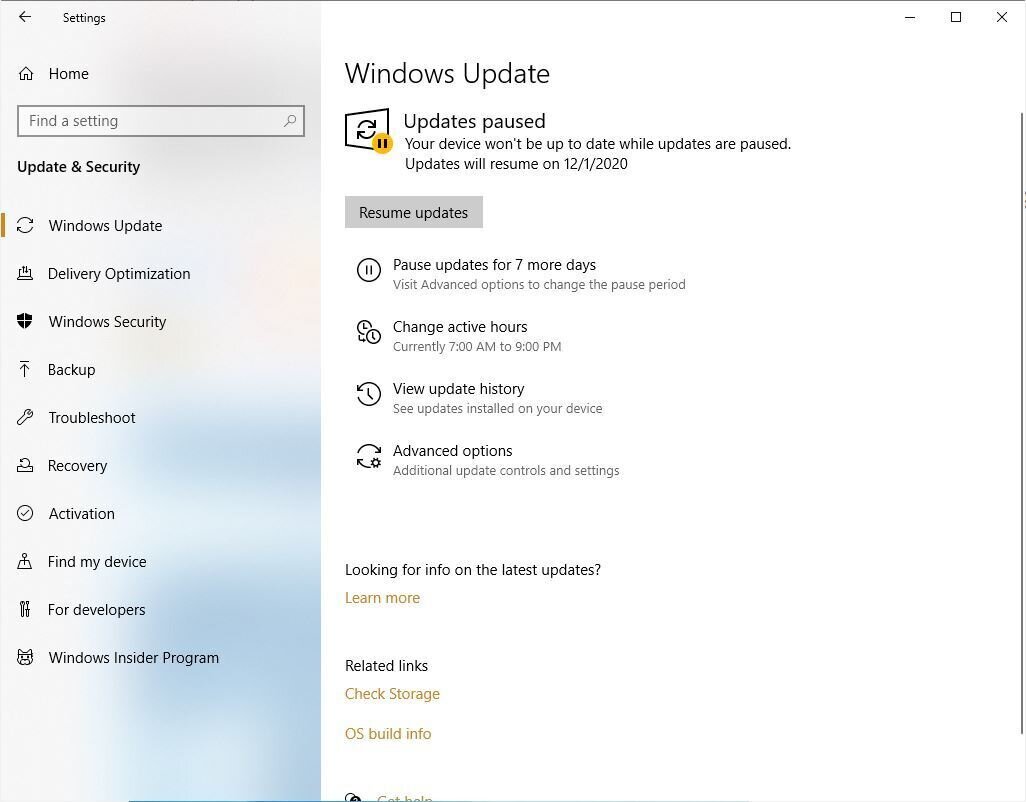The width and height of the screenshot is (1026, 802).
Task: Open Change active hours
Action: click(x=460, y=326)
